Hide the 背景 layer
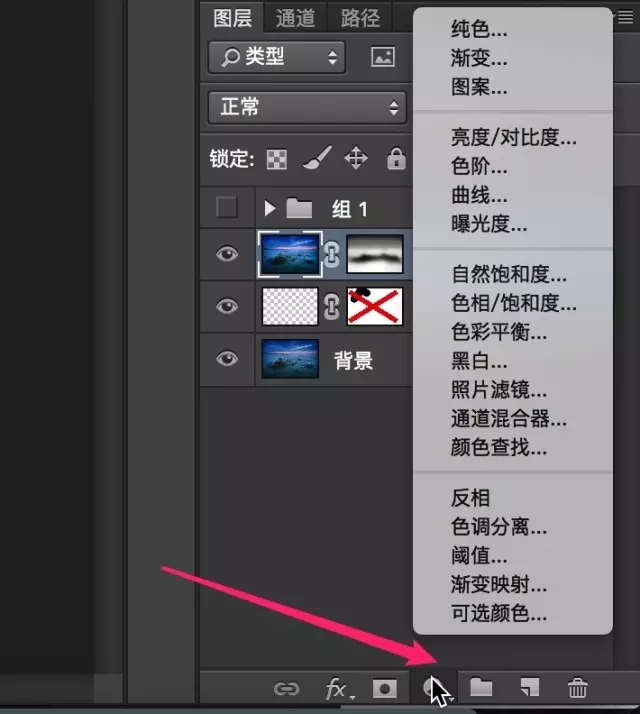Image resolution: width=640 pixels, height=714 pixels. 228,359
